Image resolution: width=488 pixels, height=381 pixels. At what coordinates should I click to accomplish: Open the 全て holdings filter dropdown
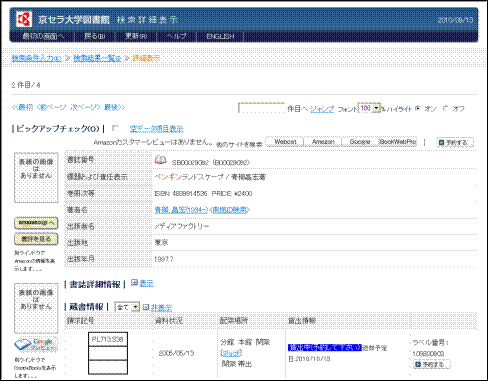(127, 307)
